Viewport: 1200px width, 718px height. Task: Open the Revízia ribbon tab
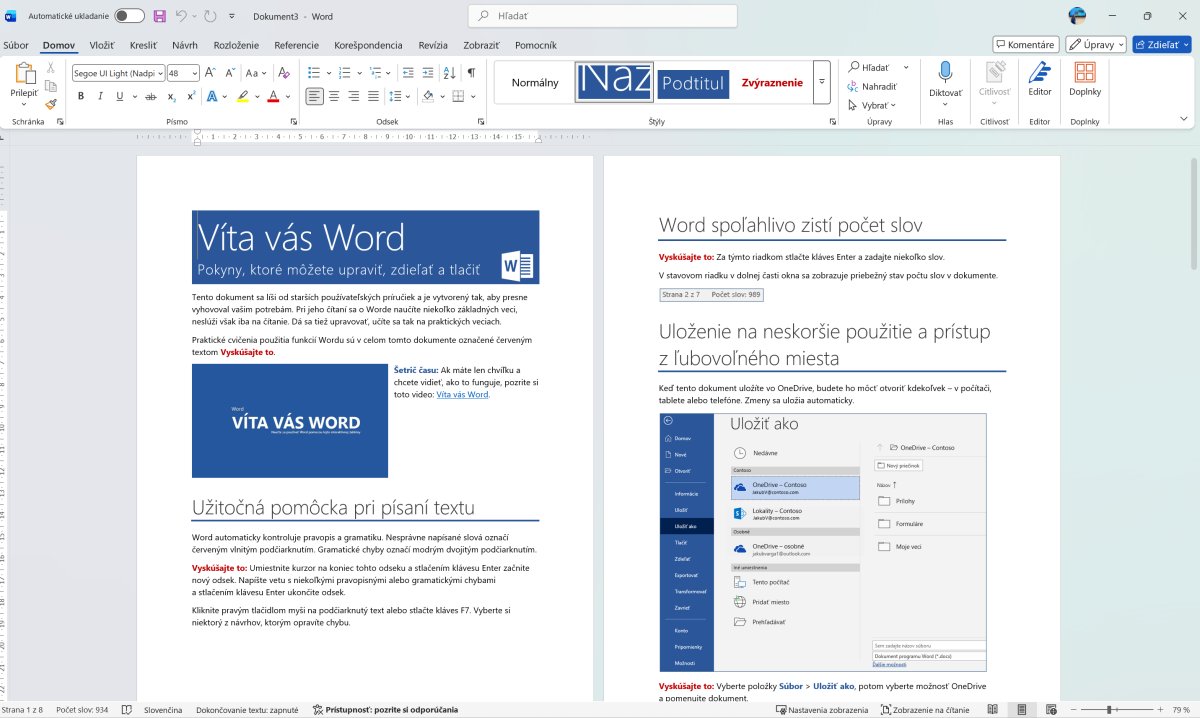(x=433, y=45)
